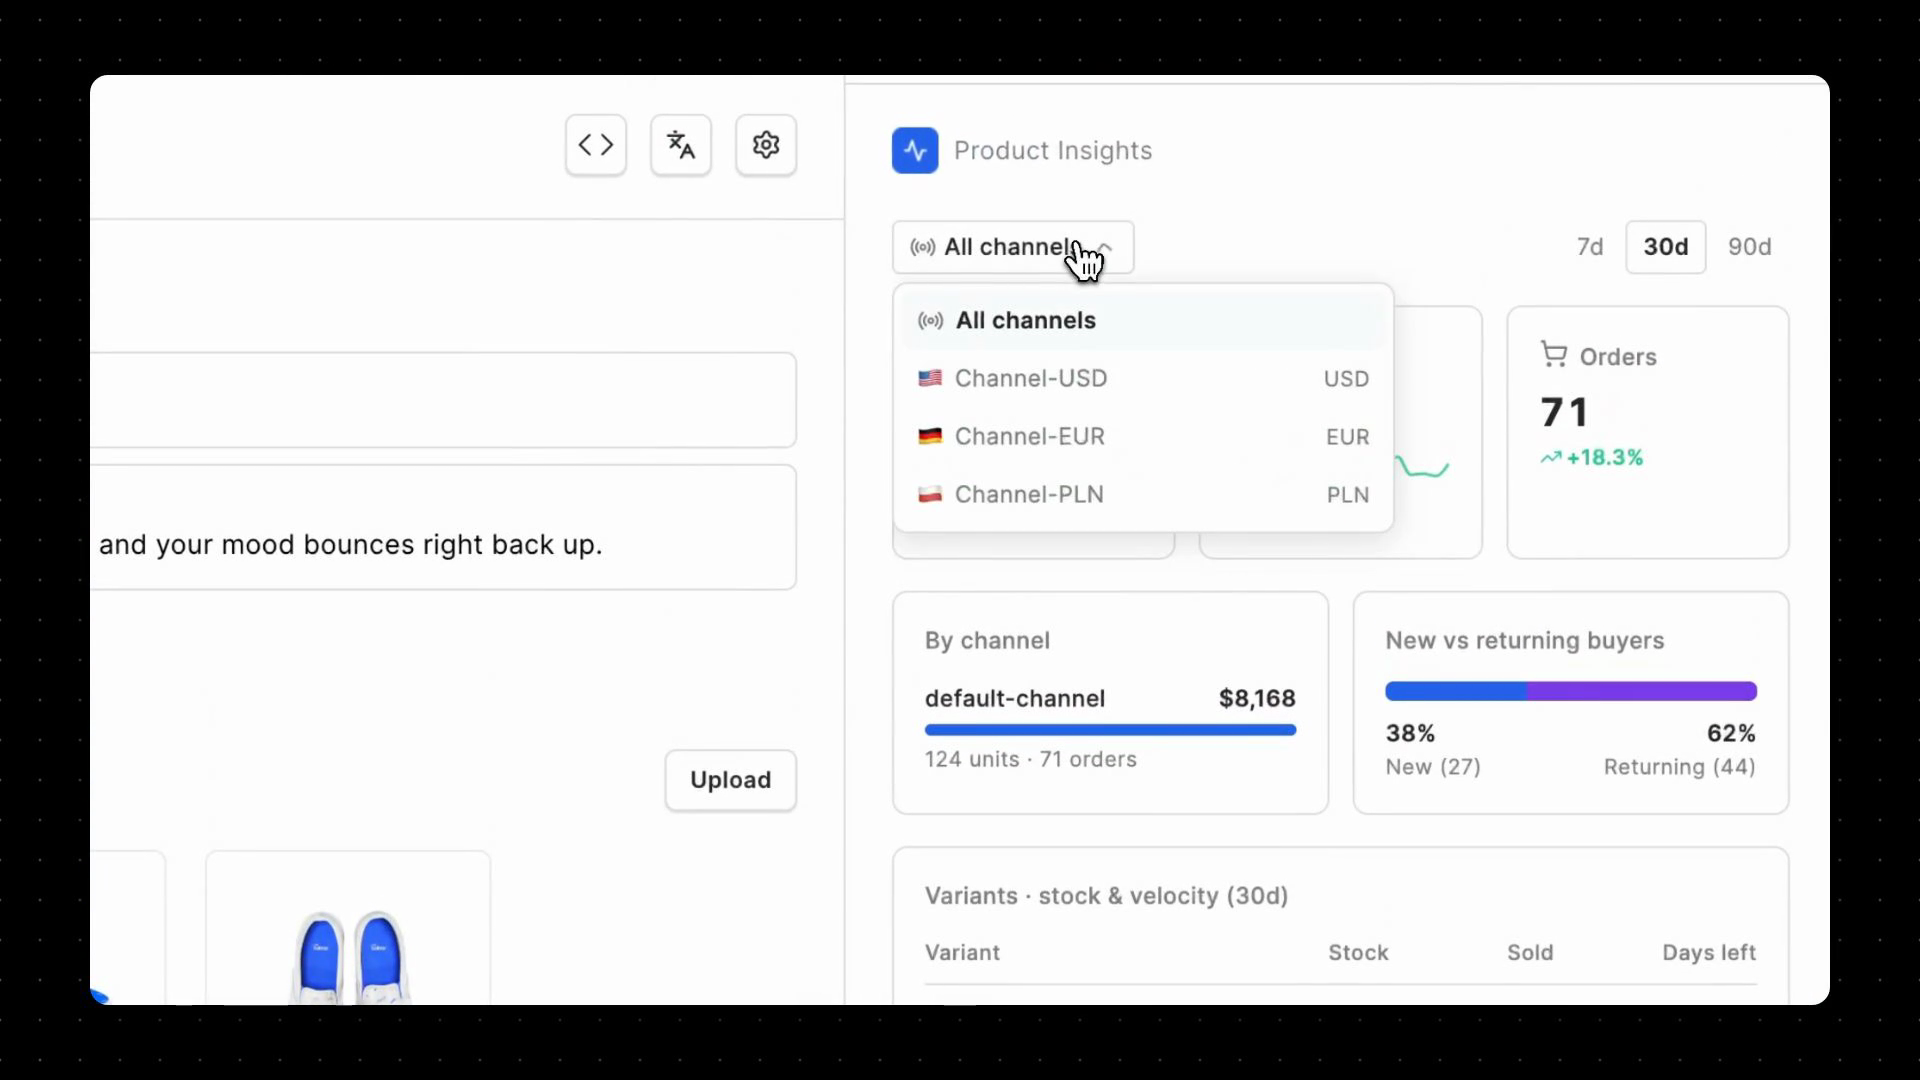The width and height of the screenshot is (1920, 1080).
Task: Click Returning (44) label
Action: point(1680,767)
